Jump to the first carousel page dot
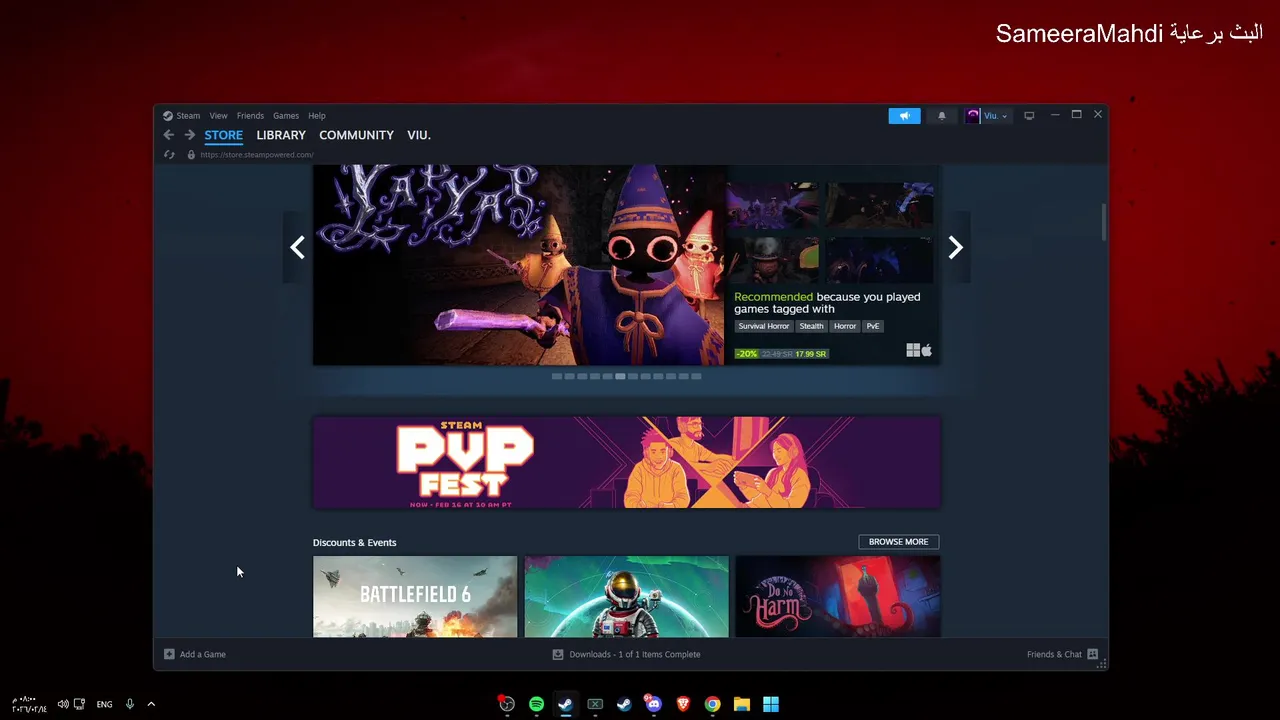 557,376
